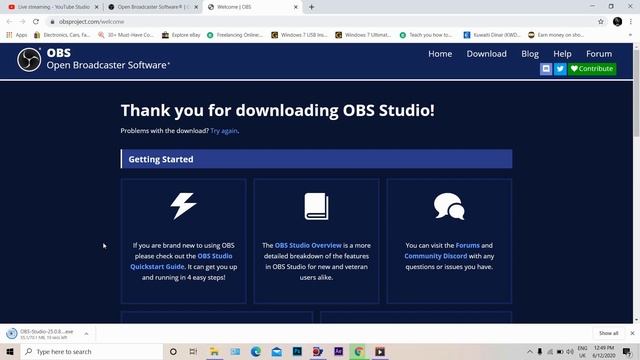
Task: Open Cortana circle icon on taskbar
Action: 173,351
